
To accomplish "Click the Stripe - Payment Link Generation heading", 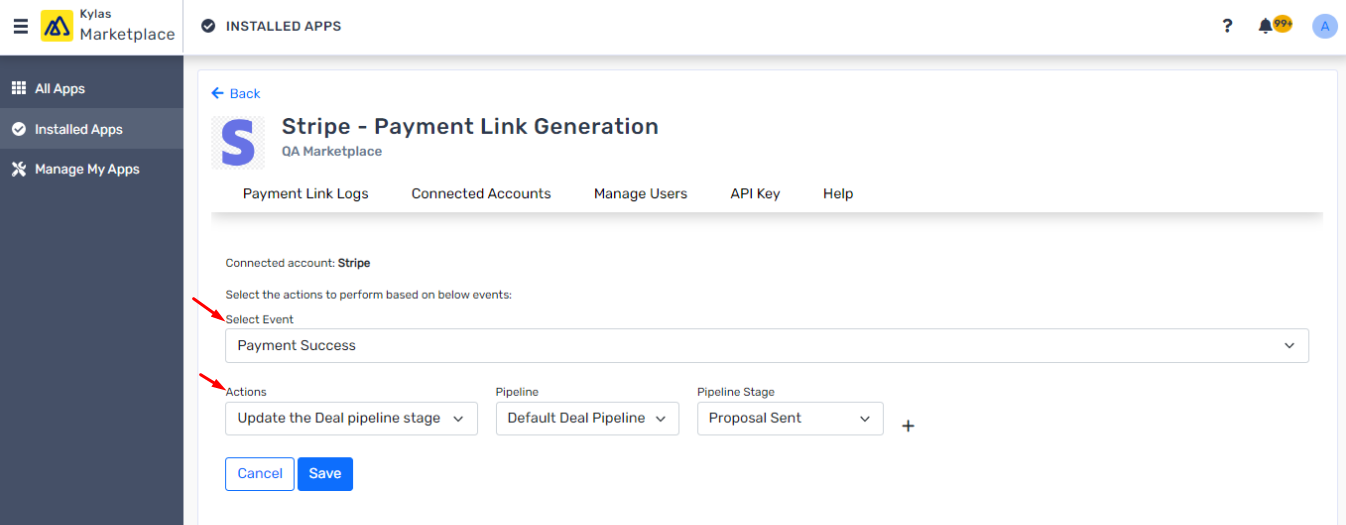I will 470,126.
